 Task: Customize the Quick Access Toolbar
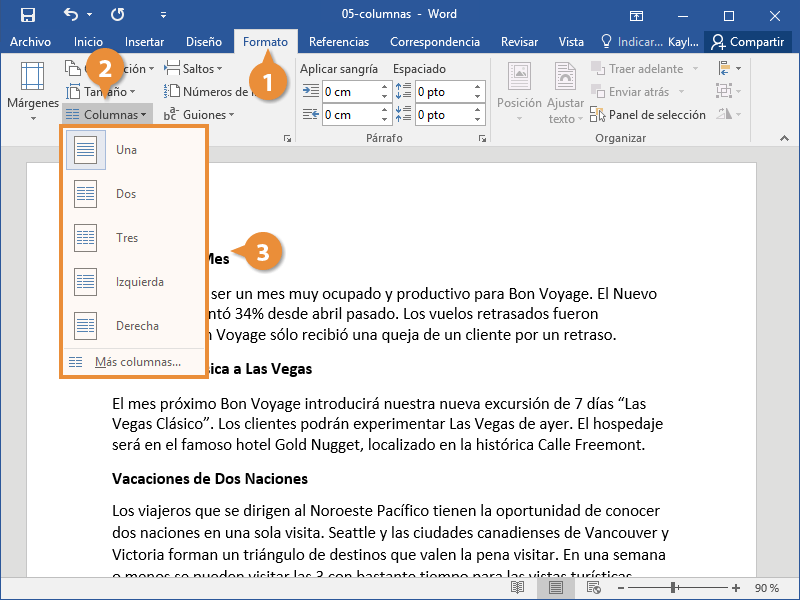pos(163,15)
